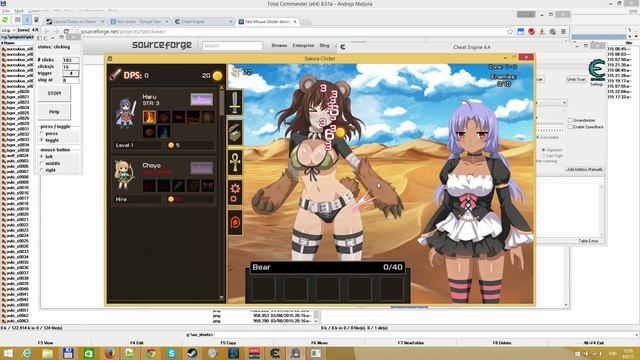
Task: Attack the Bear enemy character
Action: 327,171
